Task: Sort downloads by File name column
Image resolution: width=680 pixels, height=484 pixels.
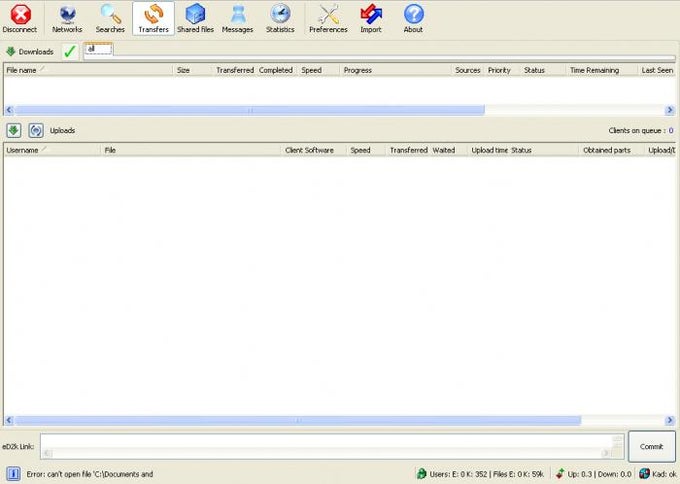Action: tap(88, 70)
